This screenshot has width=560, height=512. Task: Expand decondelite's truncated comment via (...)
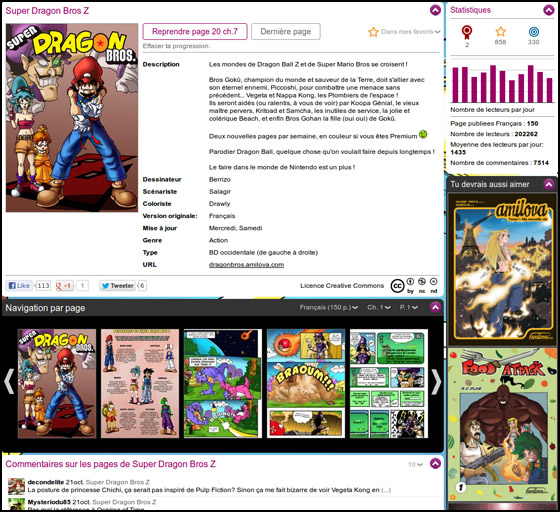point(386,490)
